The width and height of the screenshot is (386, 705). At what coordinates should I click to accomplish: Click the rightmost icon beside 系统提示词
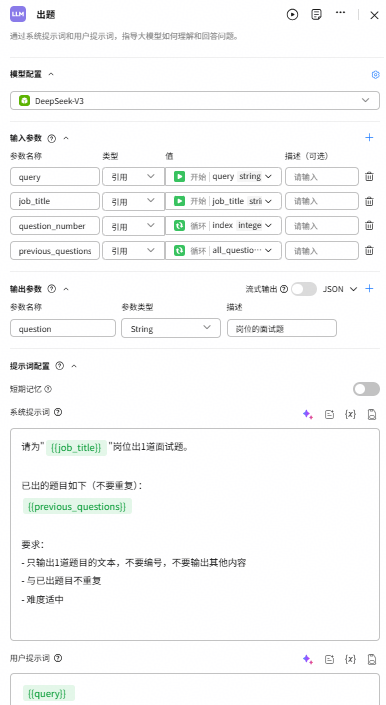372,415
